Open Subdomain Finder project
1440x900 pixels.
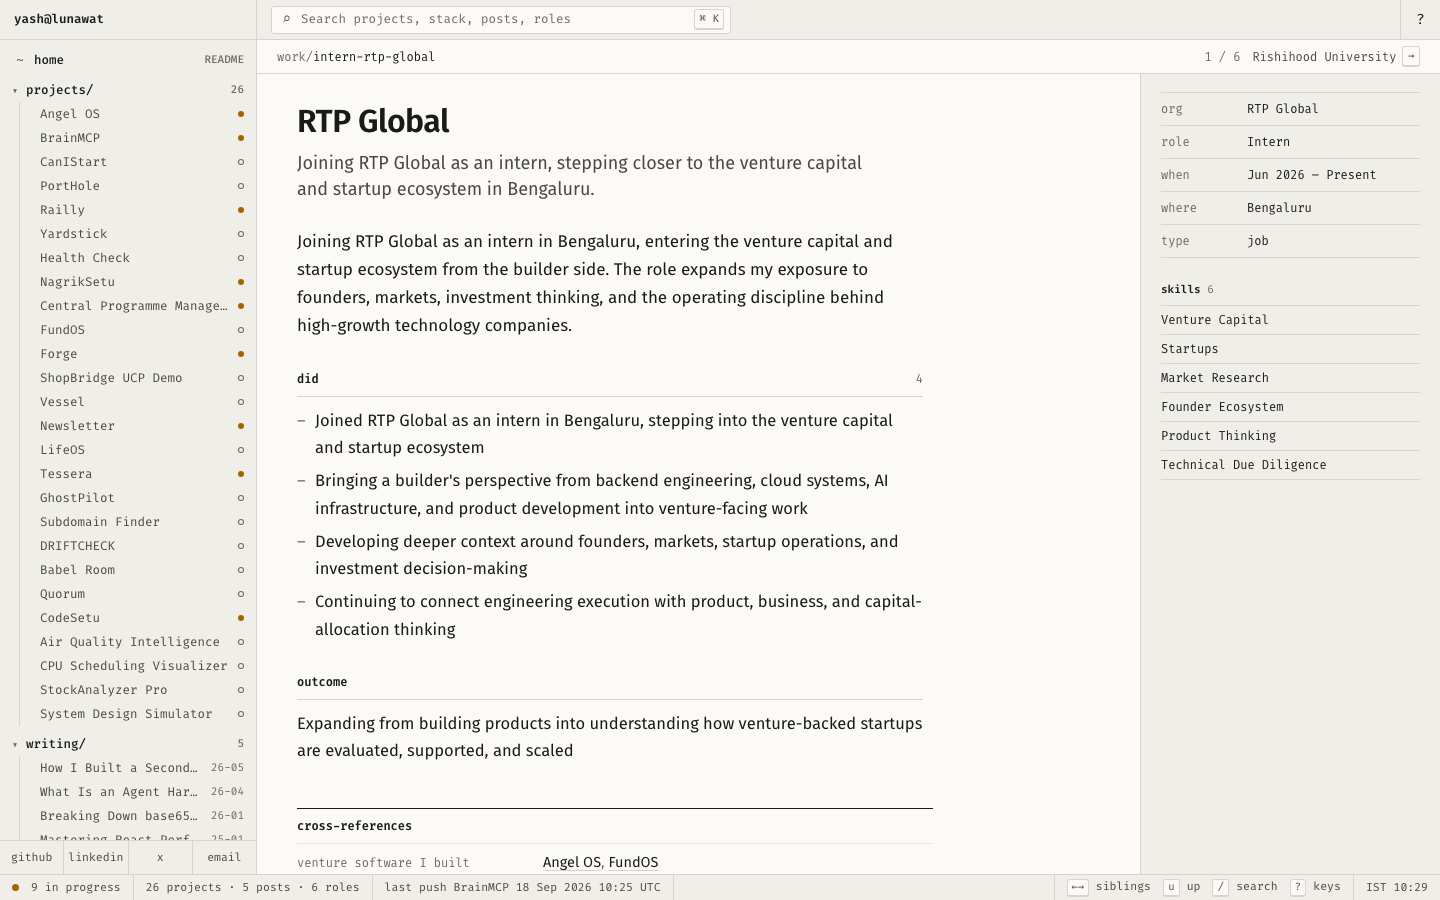point(140,522)
